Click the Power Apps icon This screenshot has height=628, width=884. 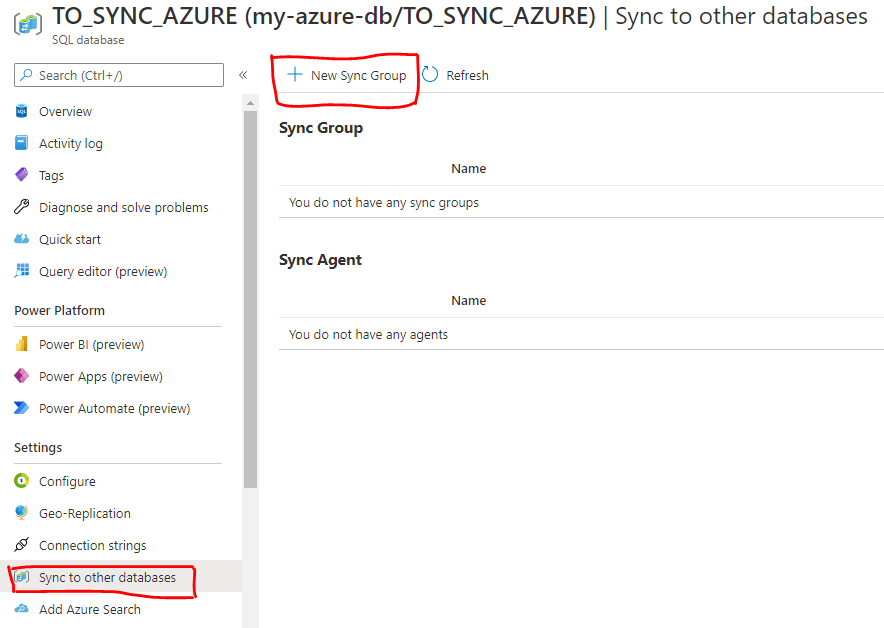point(21,375)
